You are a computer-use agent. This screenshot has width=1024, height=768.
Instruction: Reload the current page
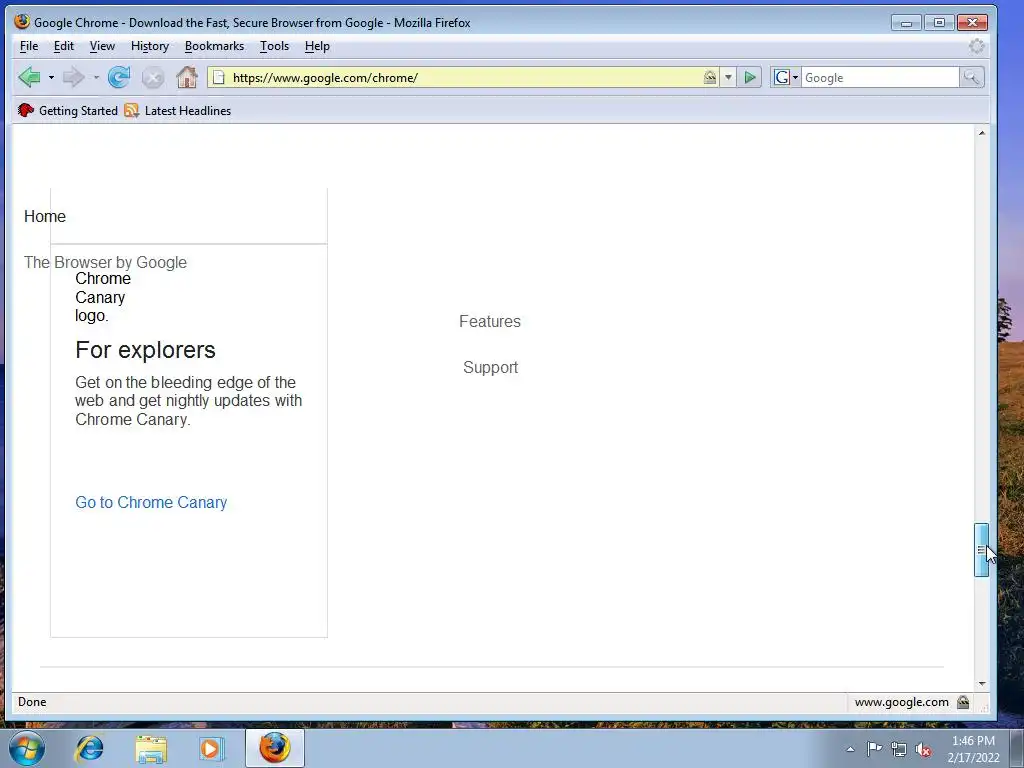click(x=119, y=78)
